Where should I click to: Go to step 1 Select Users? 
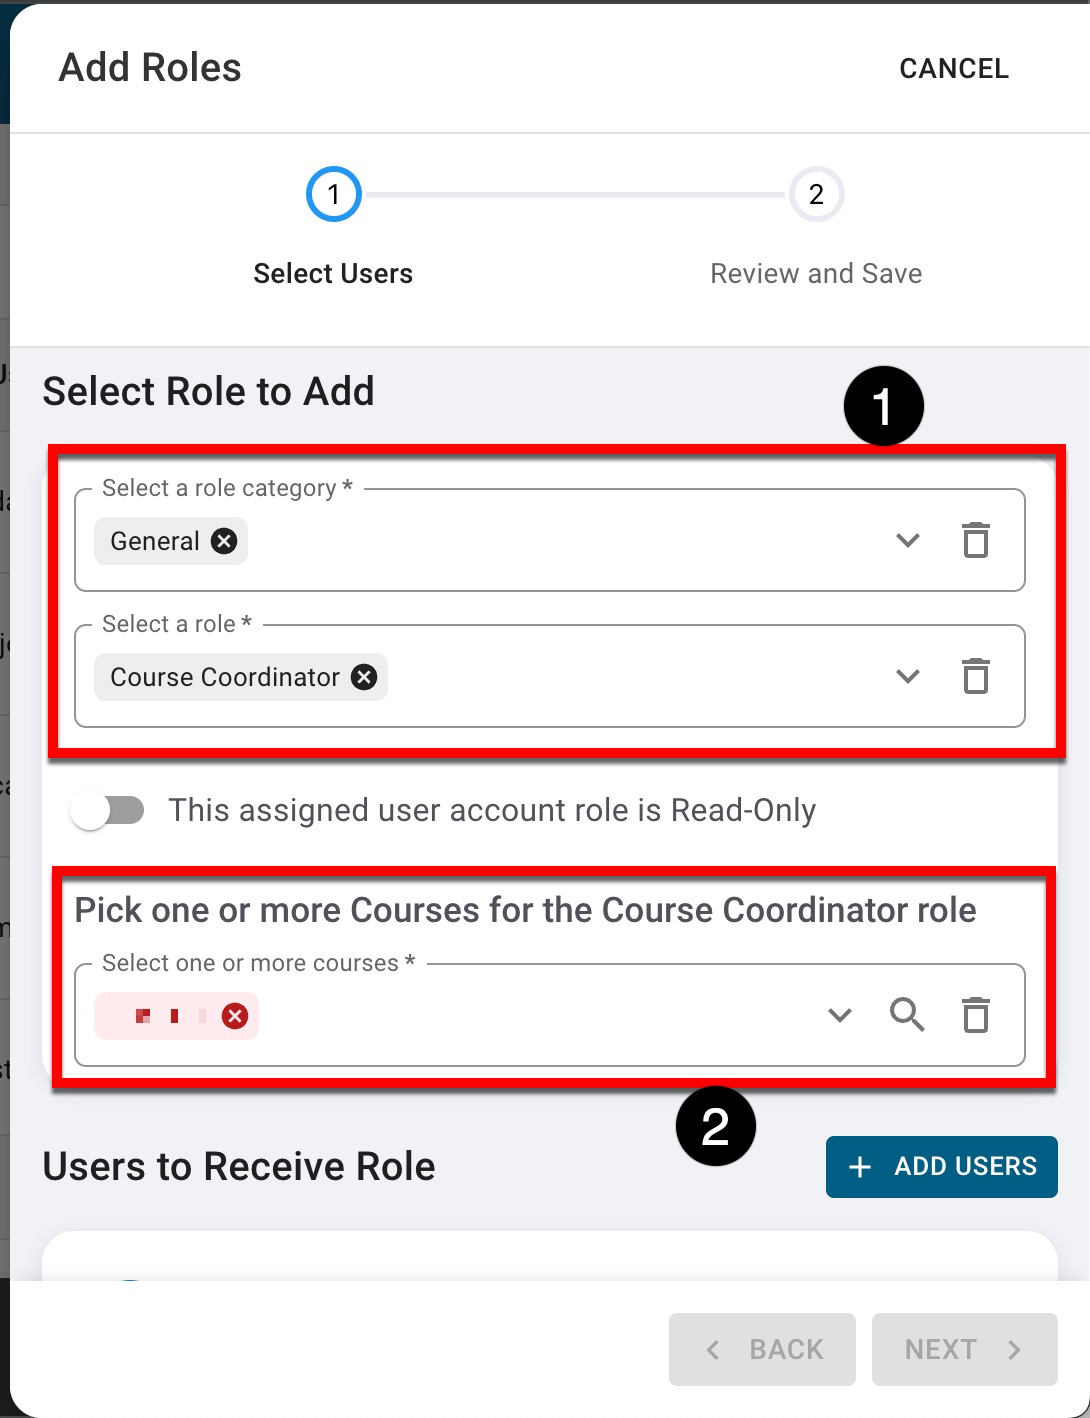[x=333, y=194]
